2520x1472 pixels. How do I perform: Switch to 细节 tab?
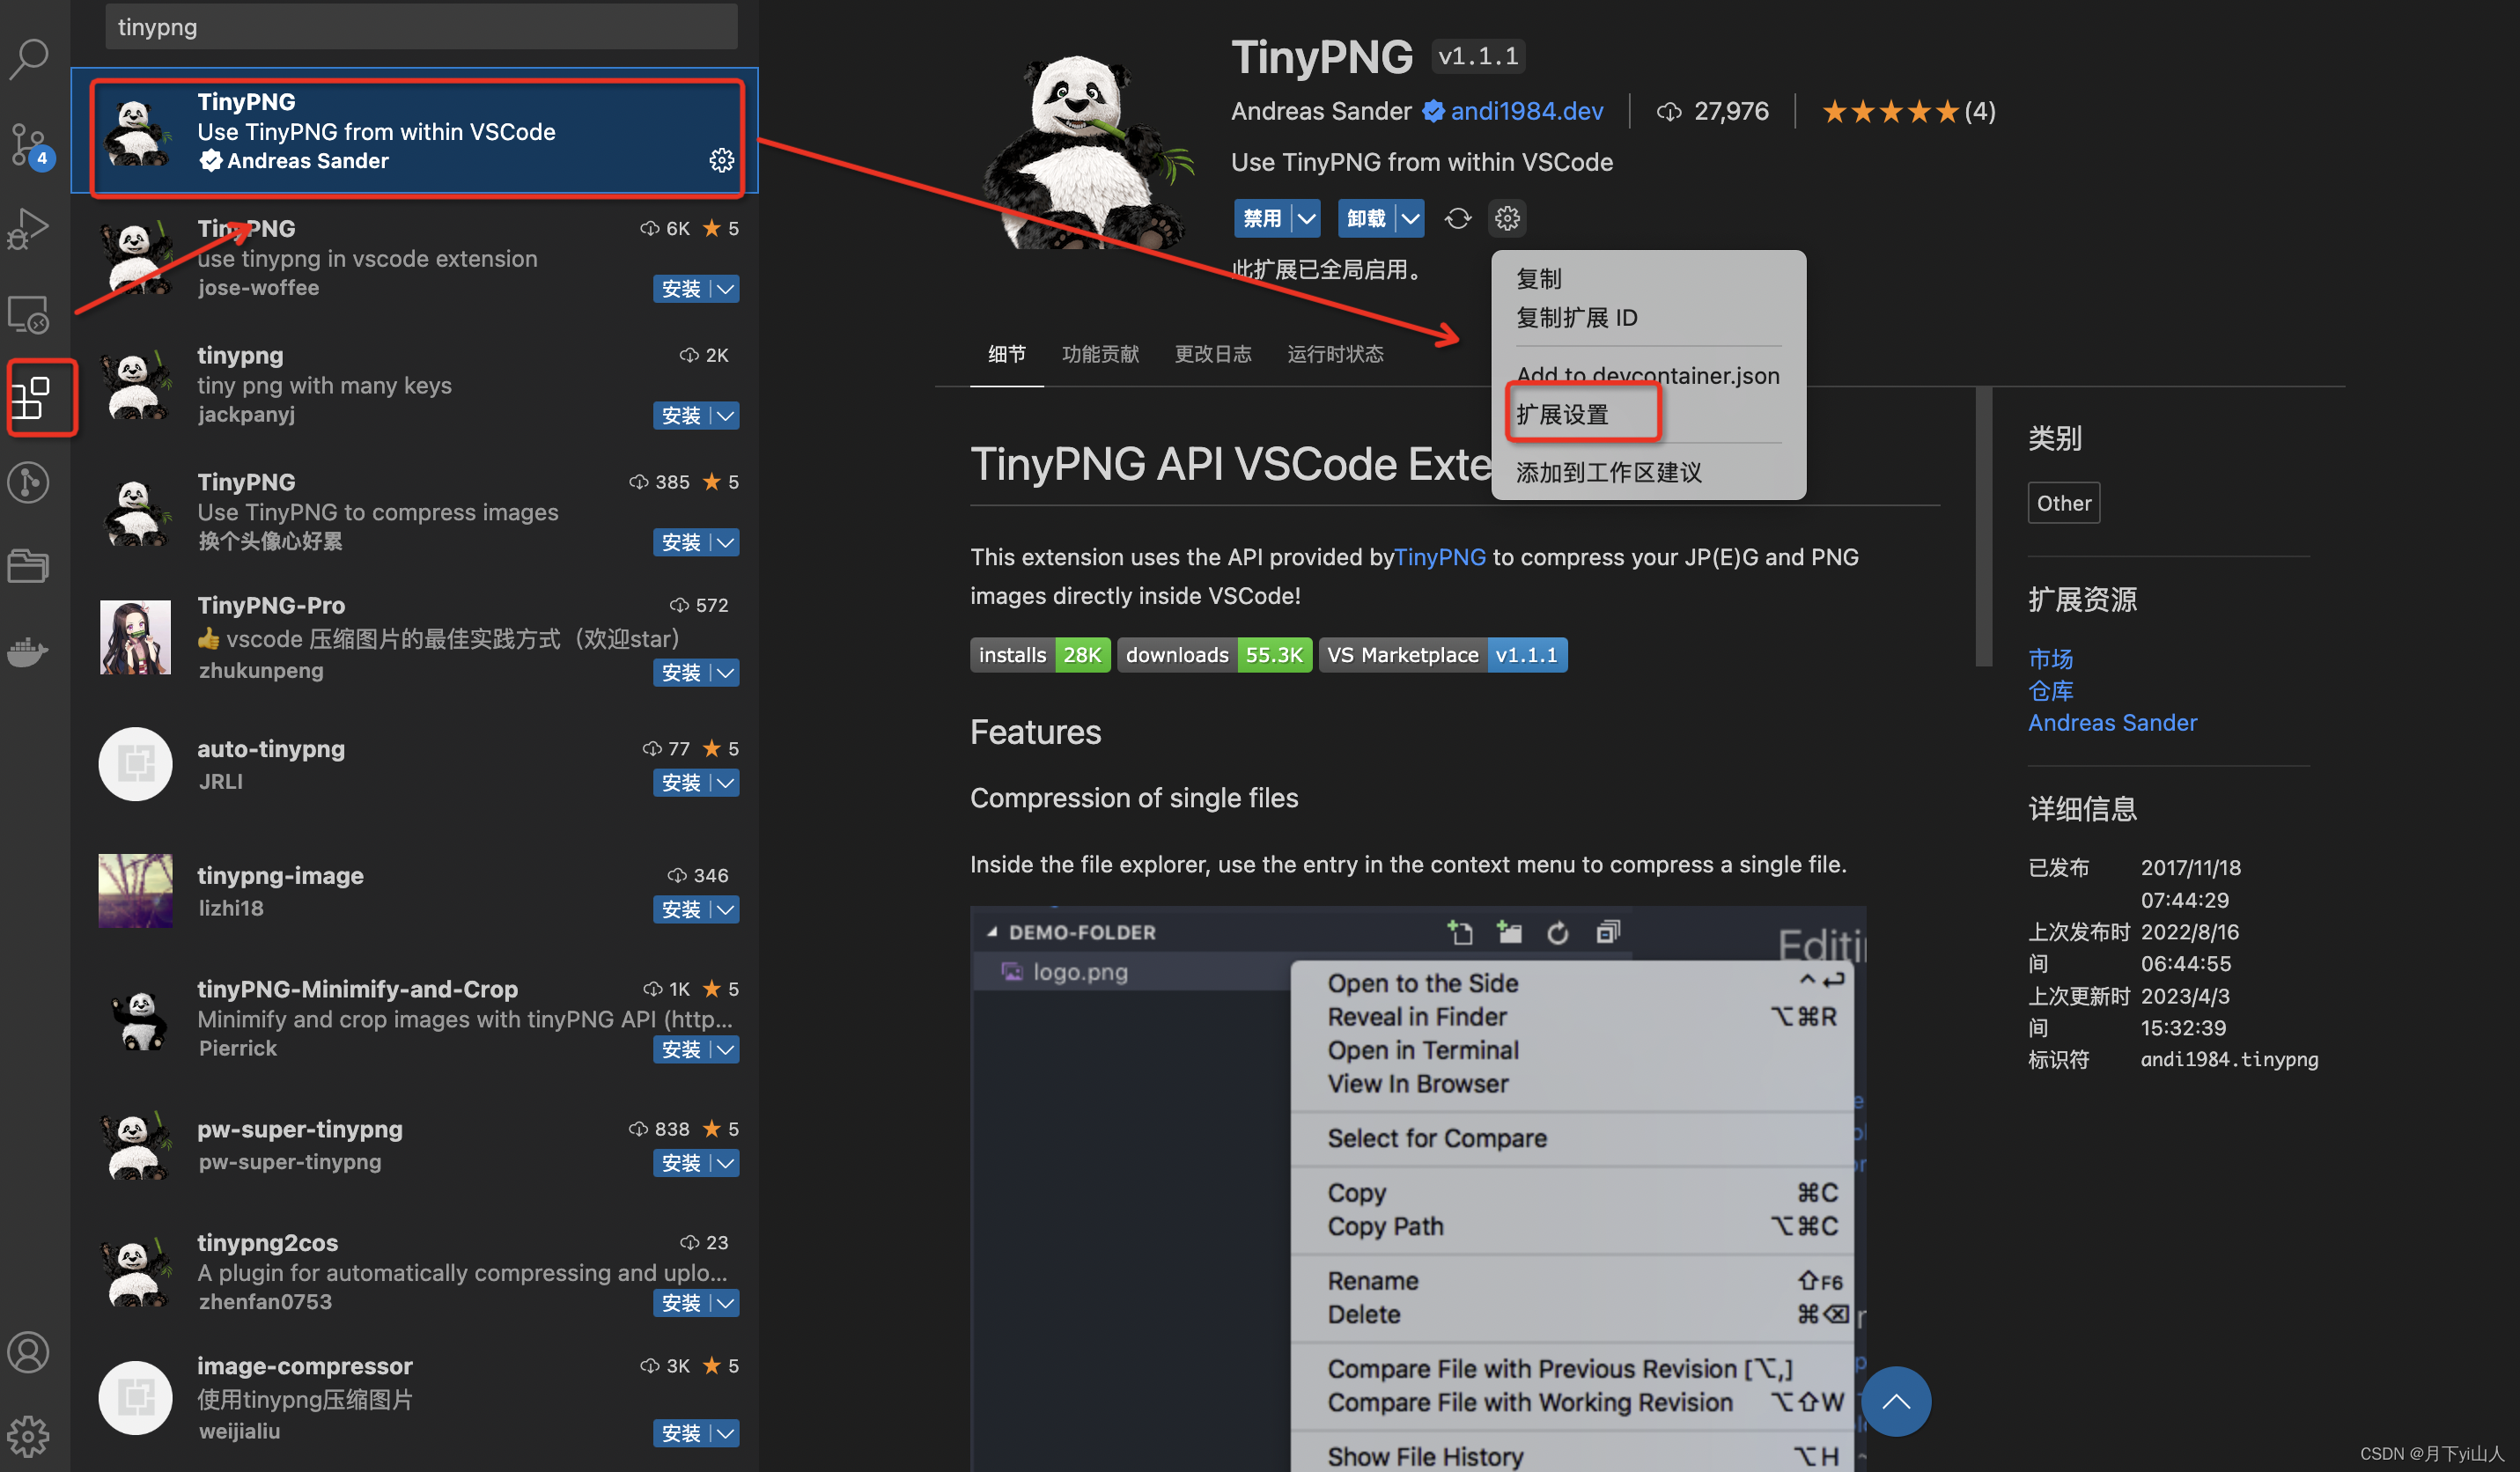(x=1007, y=354)
